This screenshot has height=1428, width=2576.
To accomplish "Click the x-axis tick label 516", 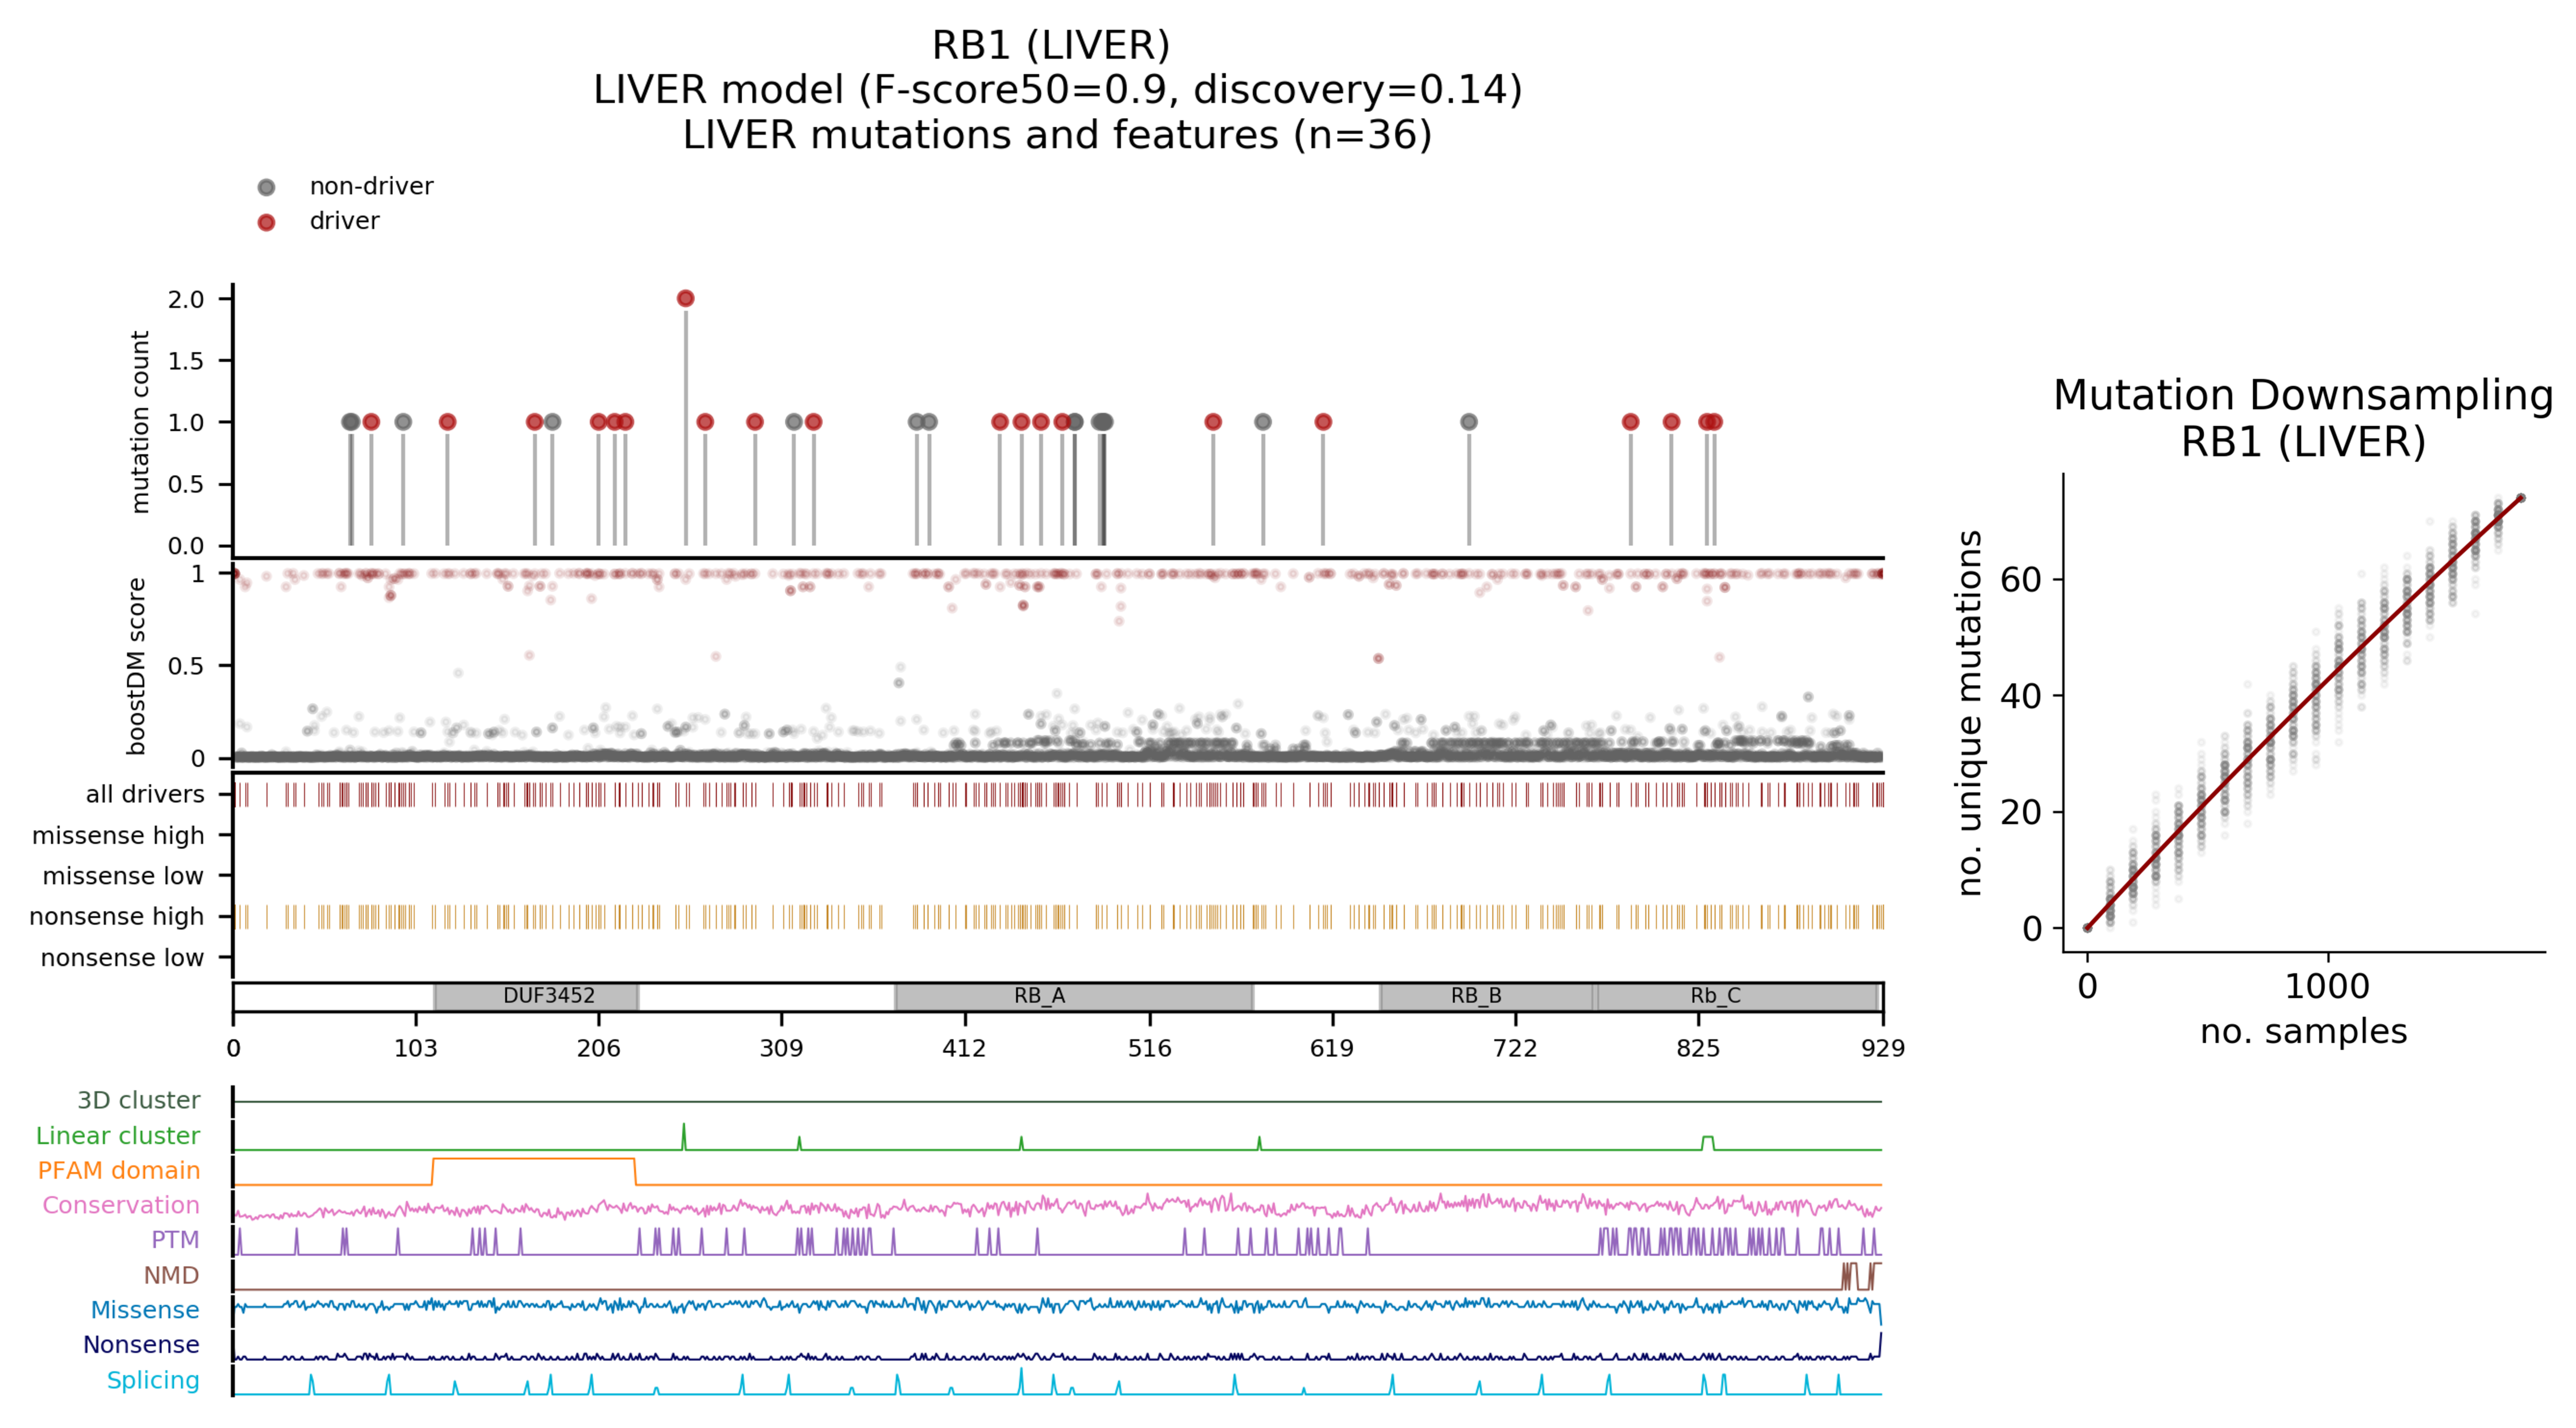I will [1149, 1048].
